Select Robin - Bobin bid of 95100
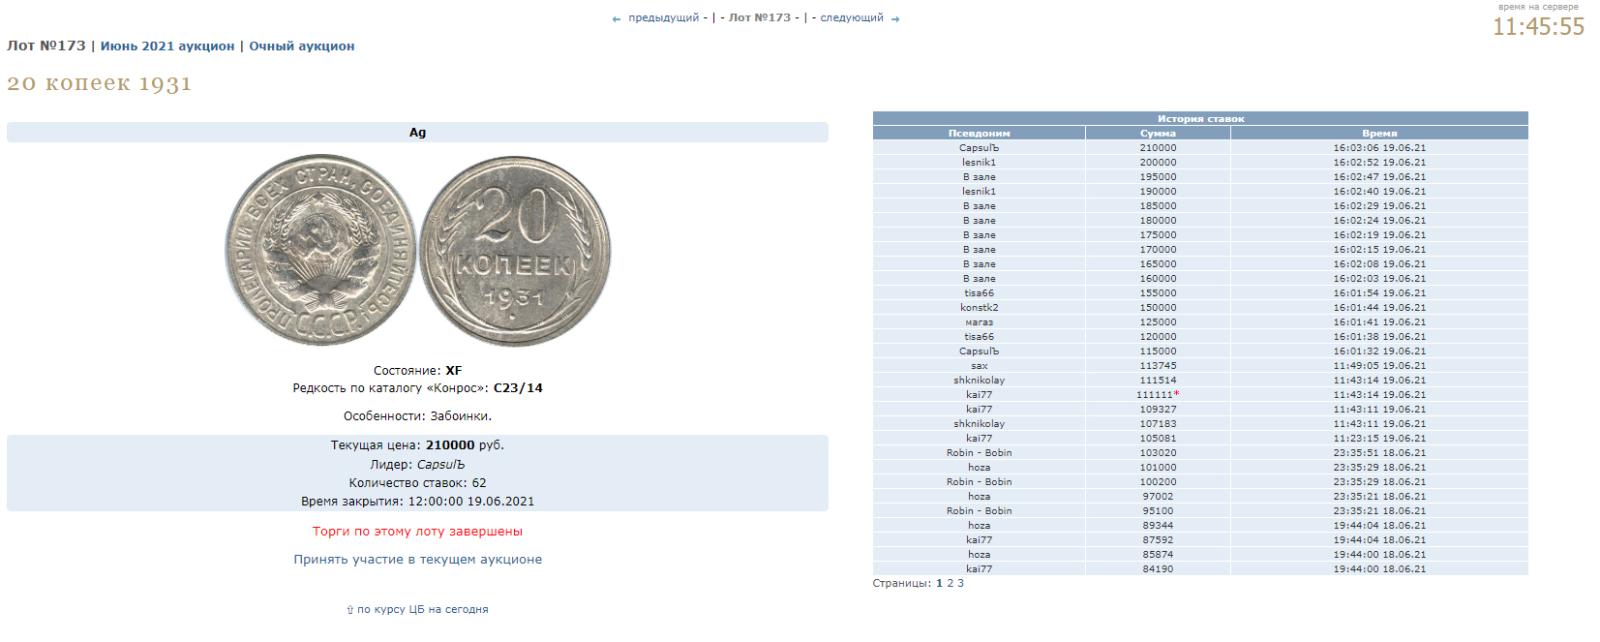The height and width of the screenshot is (642, 1600). pyautogui.click(x=1158, y=510)
